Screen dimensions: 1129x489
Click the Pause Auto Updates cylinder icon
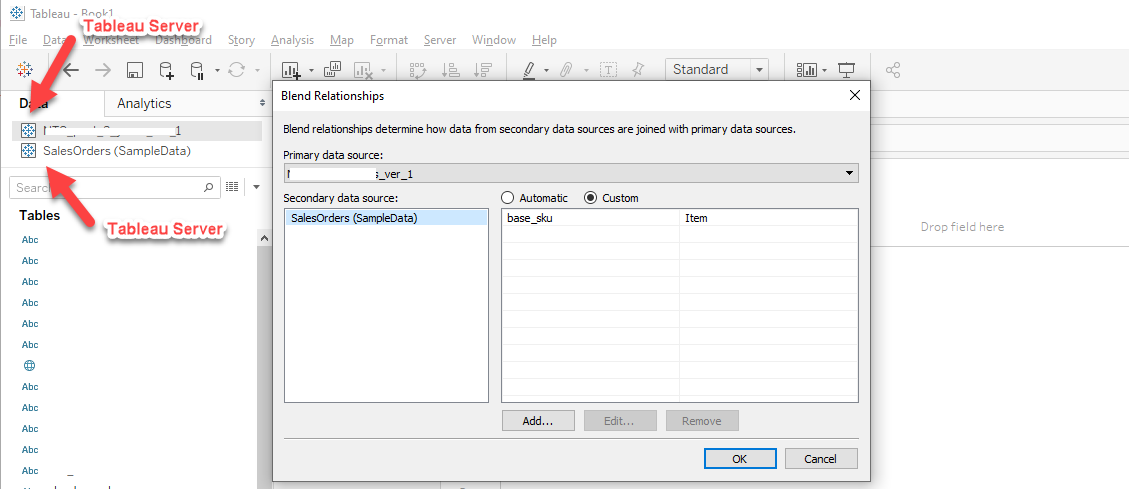click(x=197, y=70)
